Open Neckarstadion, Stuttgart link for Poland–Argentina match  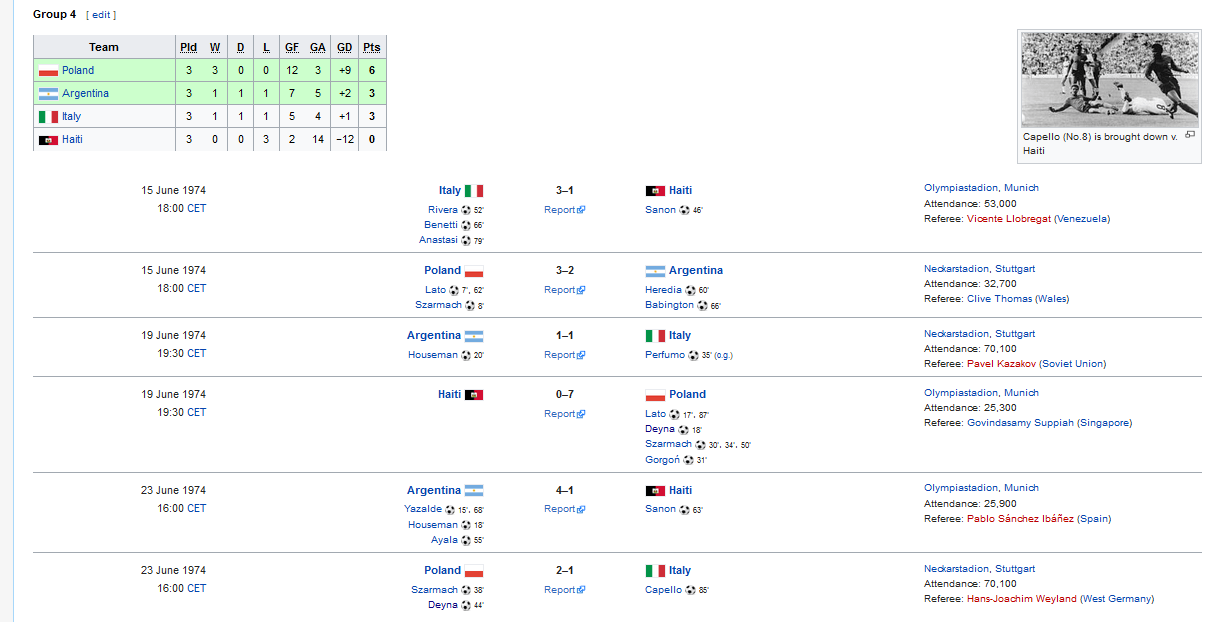[x=979, y=269]
